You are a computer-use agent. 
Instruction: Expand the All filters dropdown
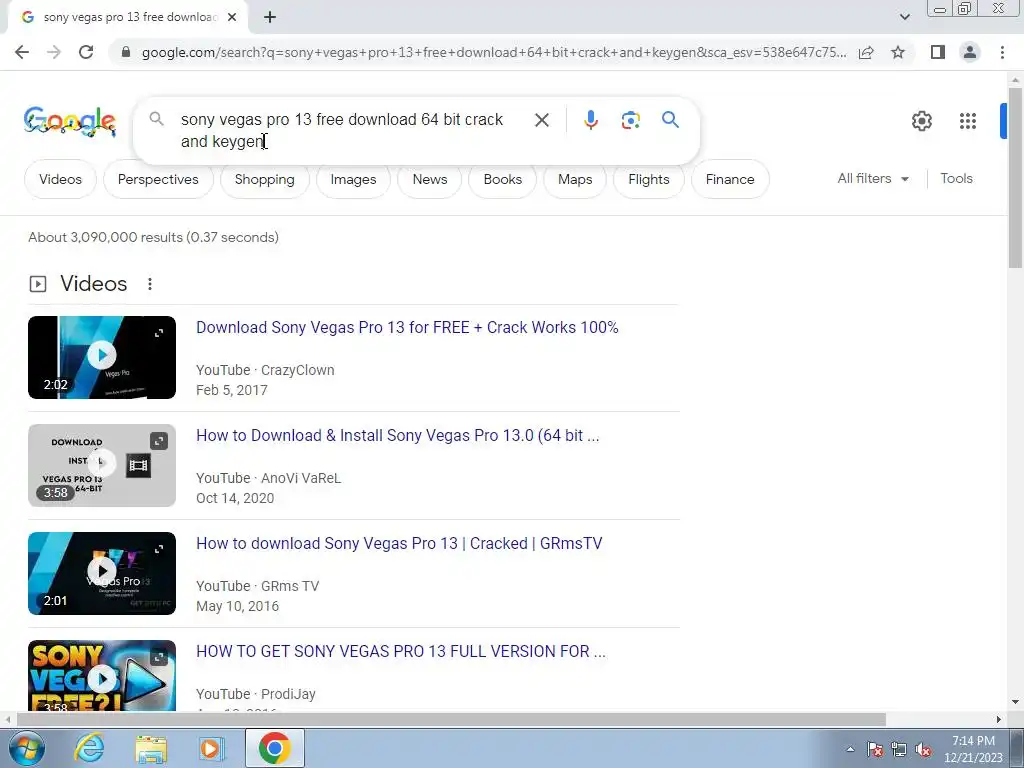(873, 178)
